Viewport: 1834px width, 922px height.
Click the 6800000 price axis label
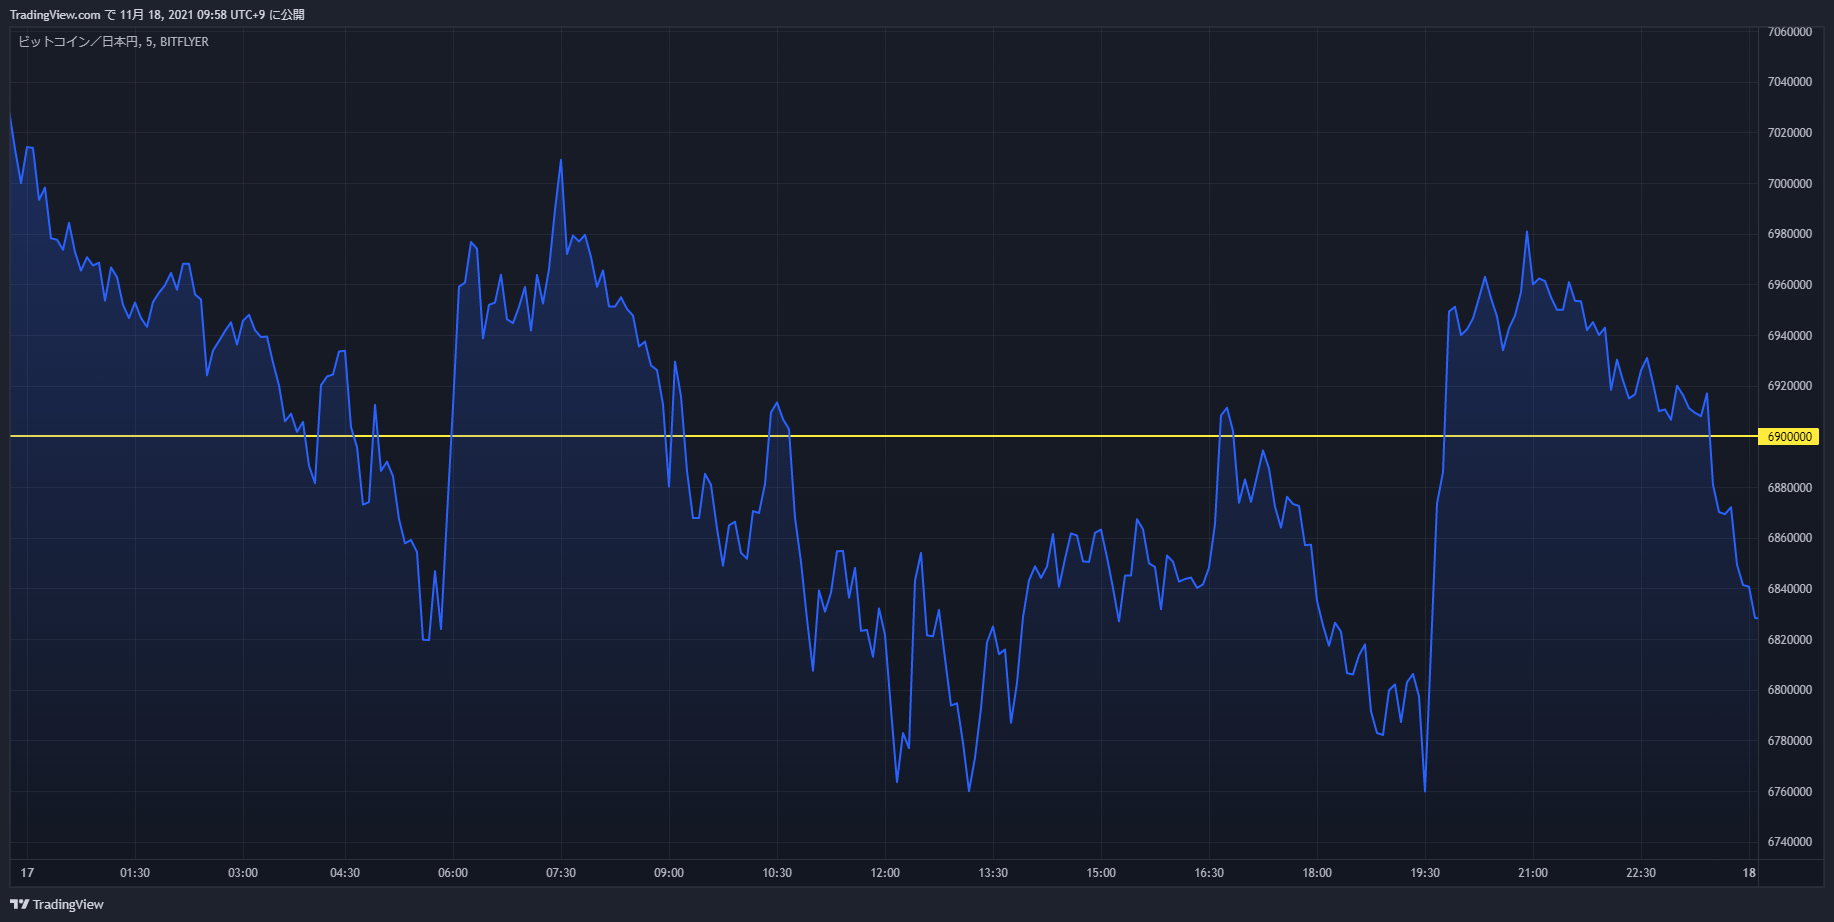1790,690
